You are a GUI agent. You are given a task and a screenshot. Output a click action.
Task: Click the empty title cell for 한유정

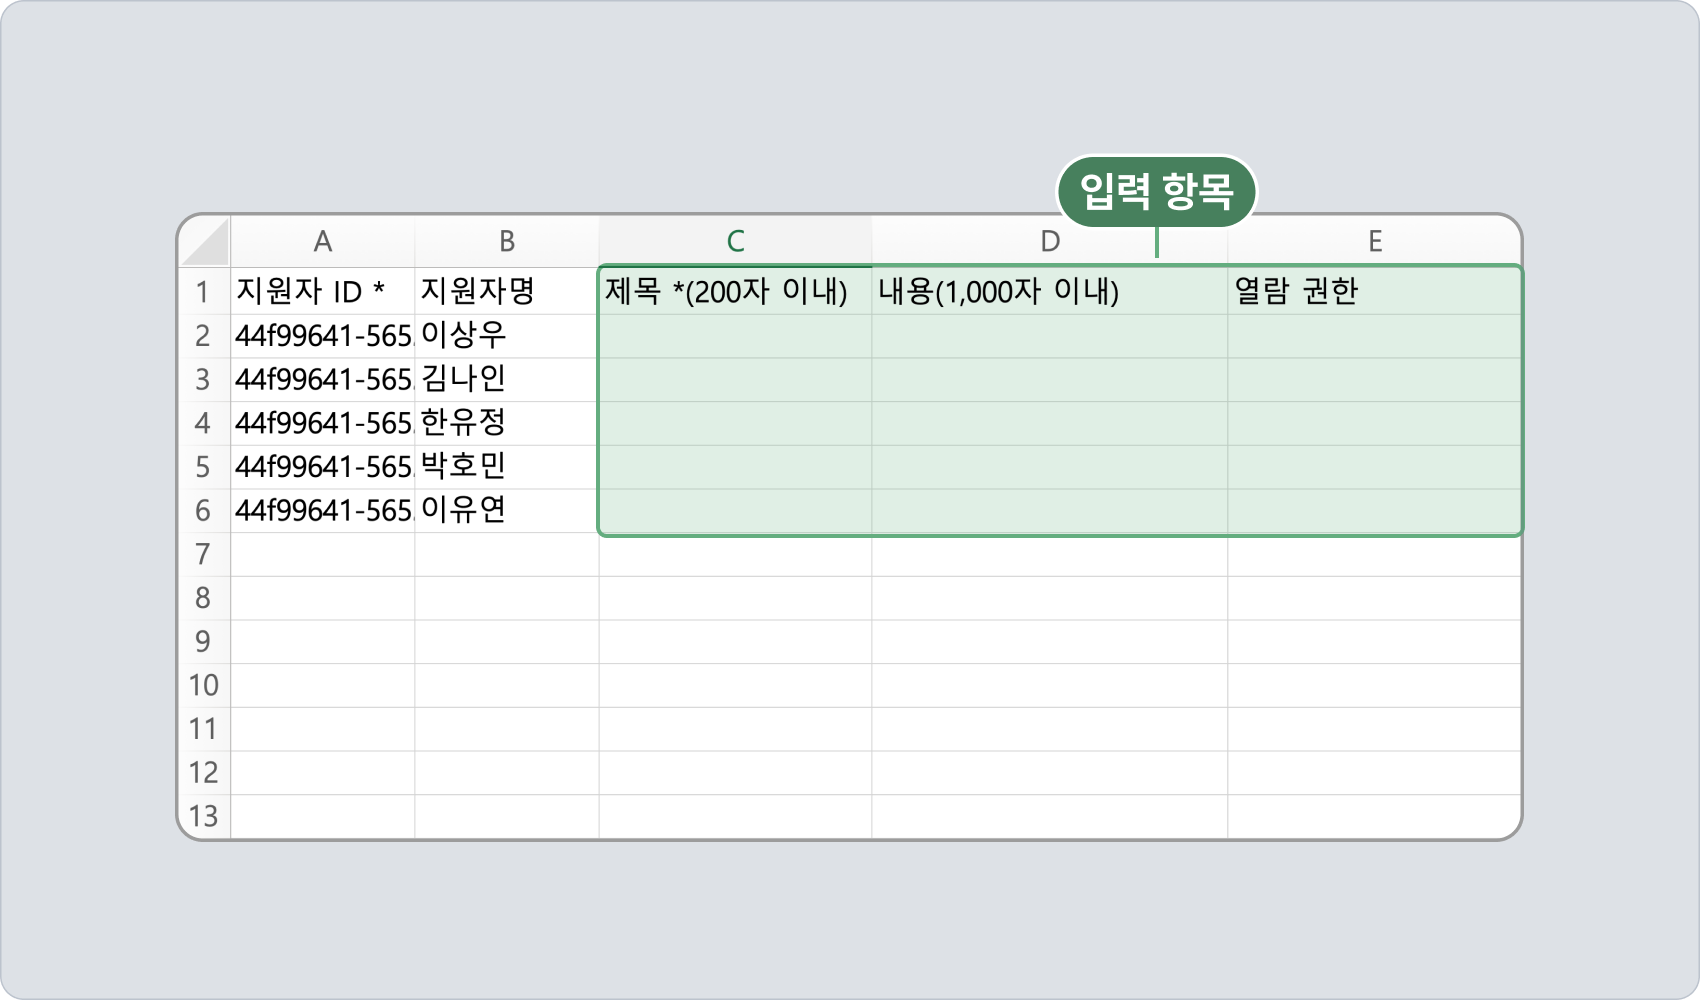click(x=735, y=423)
